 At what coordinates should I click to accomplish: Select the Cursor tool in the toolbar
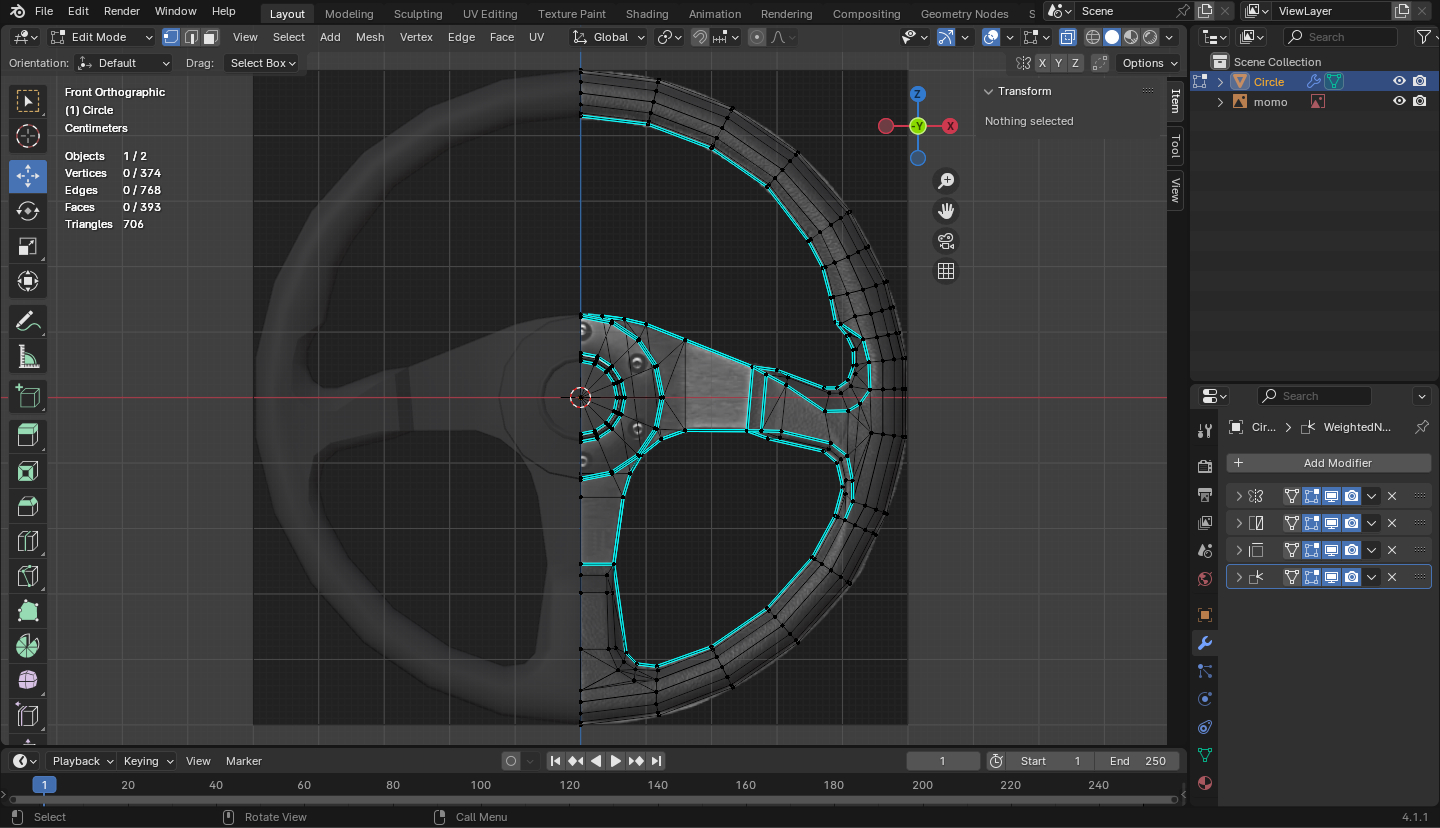(28, 137)
